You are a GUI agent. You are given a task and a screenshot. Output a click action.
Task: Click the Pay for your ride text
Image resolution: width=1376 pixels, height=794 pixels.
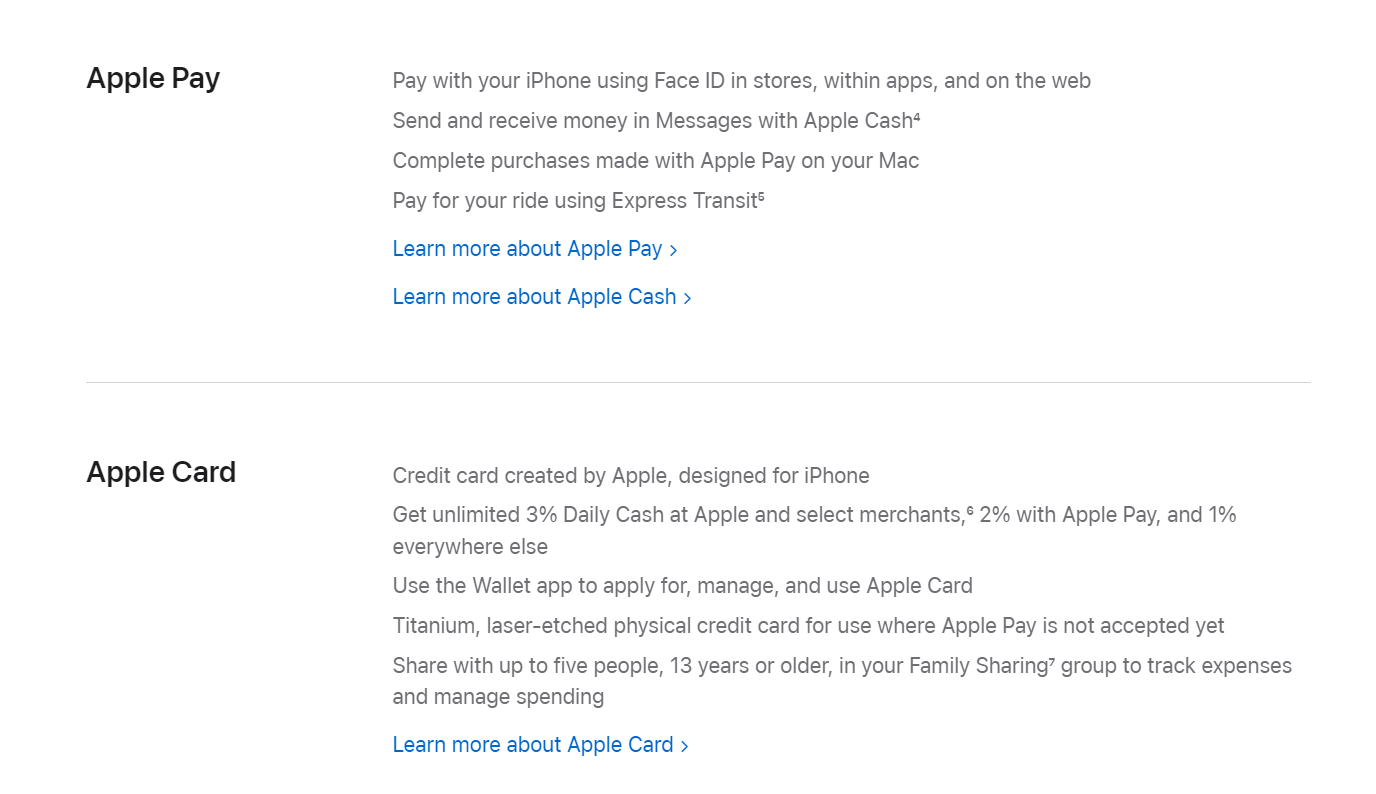[x=578, y=201]
